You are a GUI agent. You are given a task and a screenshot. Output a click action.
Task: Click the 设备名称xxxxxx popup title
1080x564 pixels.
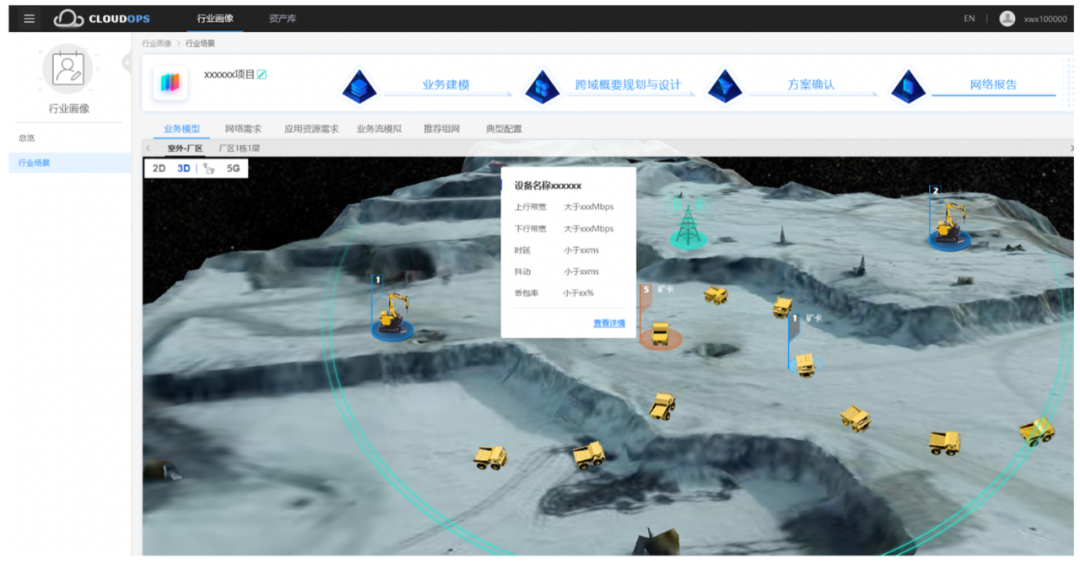pyautogui.click(x=548, y=186)
